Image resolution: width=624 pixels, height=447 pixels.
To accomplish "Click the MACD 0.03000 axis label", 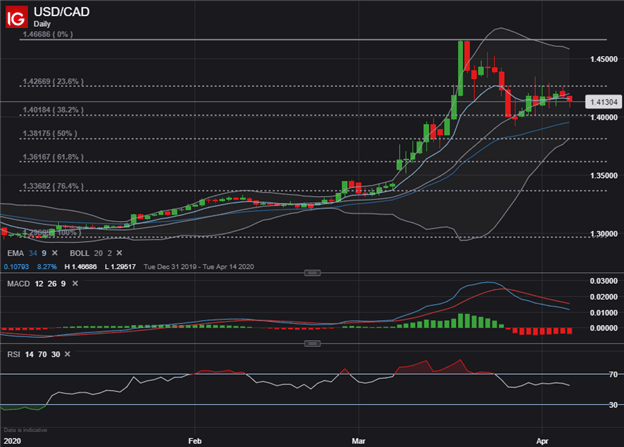I will click(604, 281).
